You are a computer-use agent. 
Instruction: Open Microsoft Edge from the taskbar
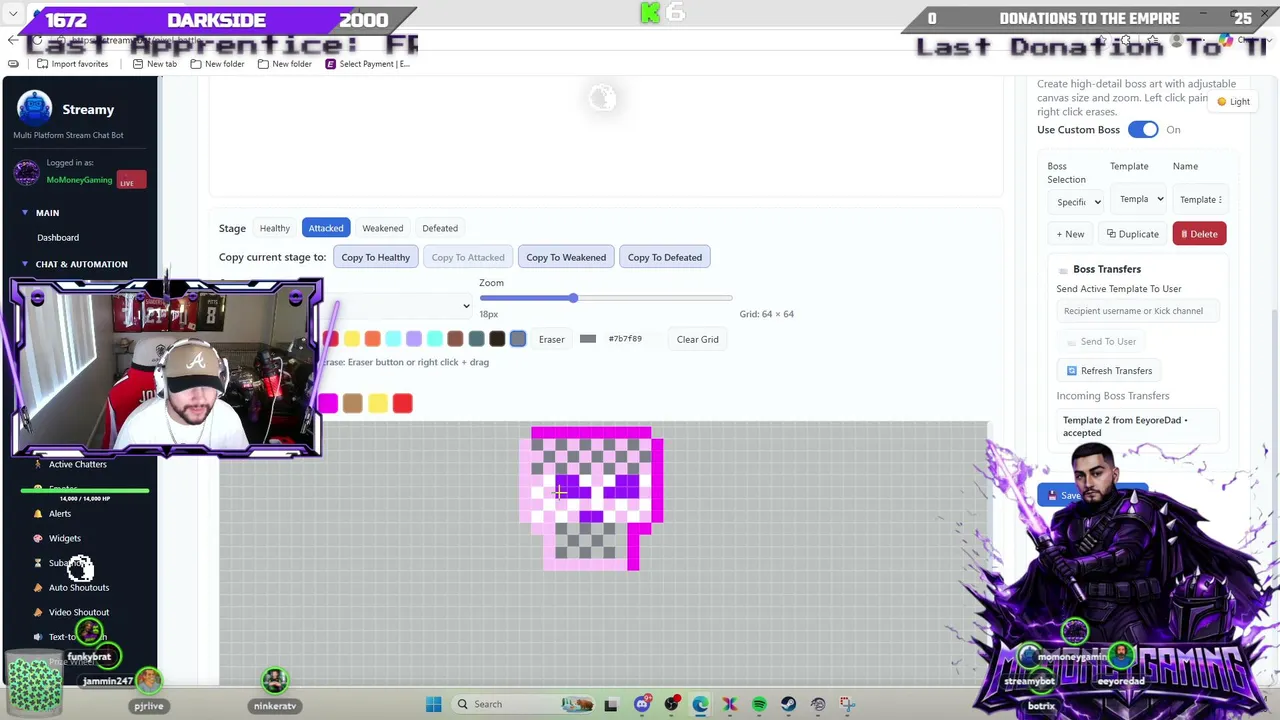tap(700, 704)
